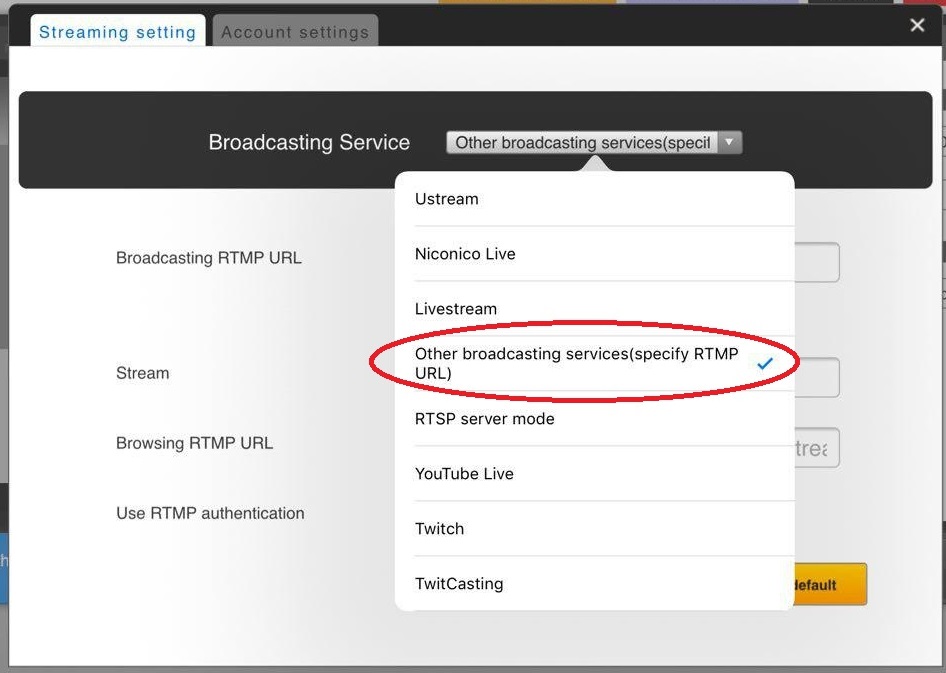Screen dimensions: 946x673
Task: Pick Livestream from the dropdown list
Action: (594, 309)
